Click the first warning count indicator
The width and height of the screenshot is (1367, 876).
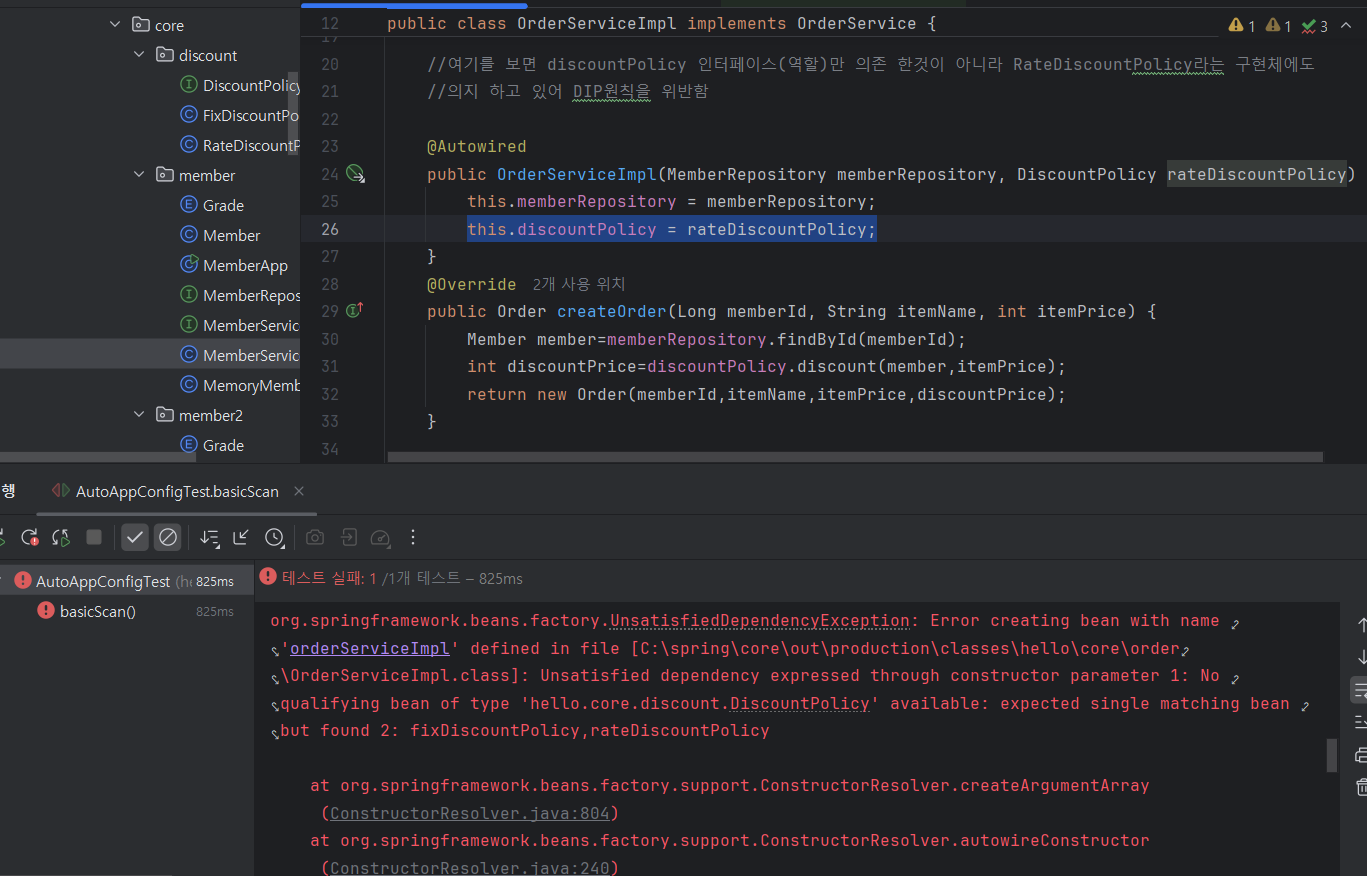tap(1242, 26)
